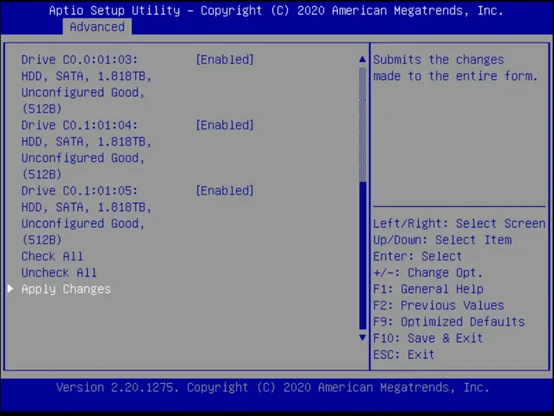Select Apply Changes entry

[x=66, y=289]
